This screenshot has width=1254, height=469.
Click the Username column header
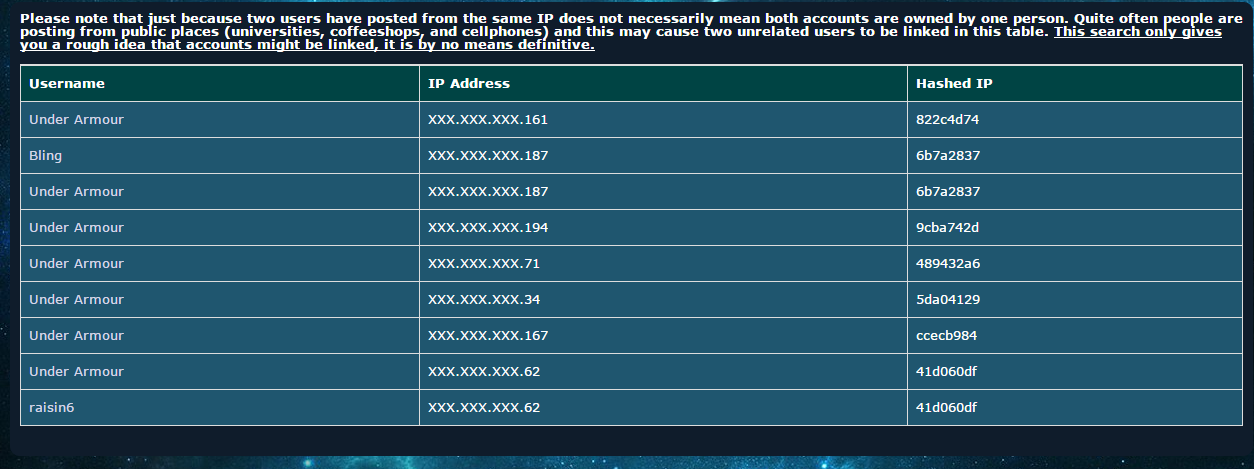[67, 84]
